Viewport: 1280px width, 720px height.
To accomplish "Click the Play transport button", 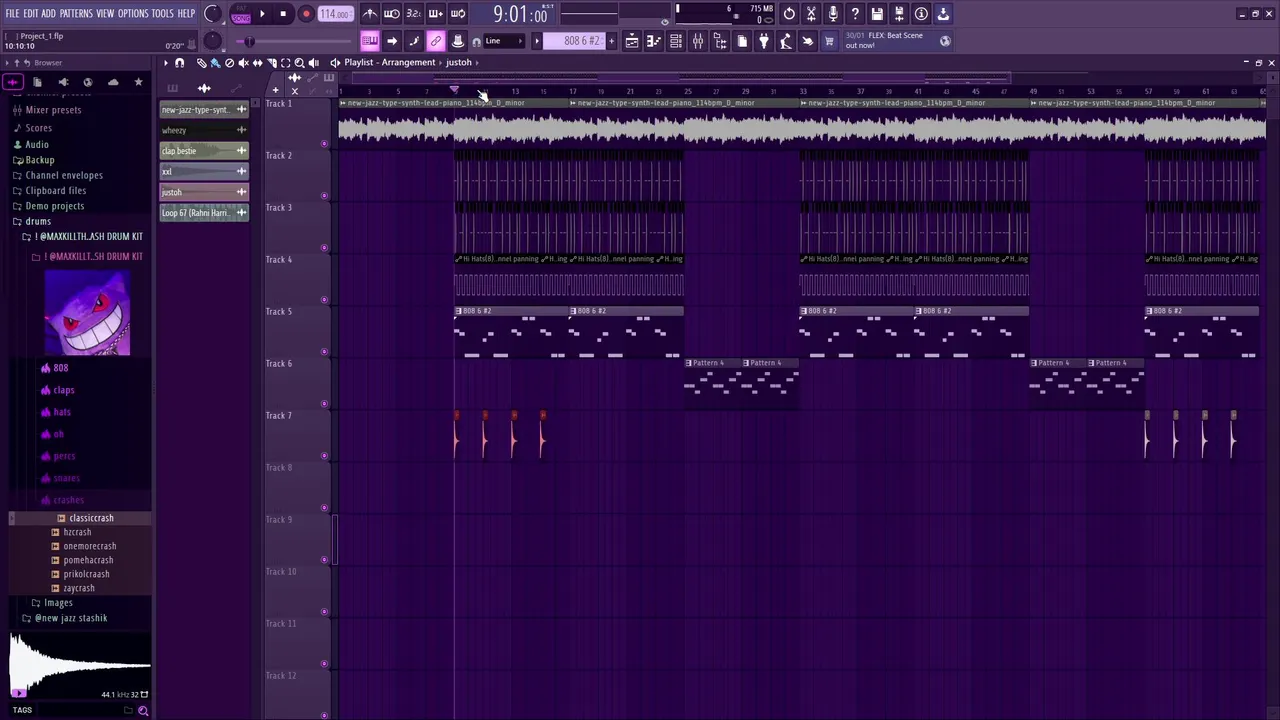I will coord(262,14).
